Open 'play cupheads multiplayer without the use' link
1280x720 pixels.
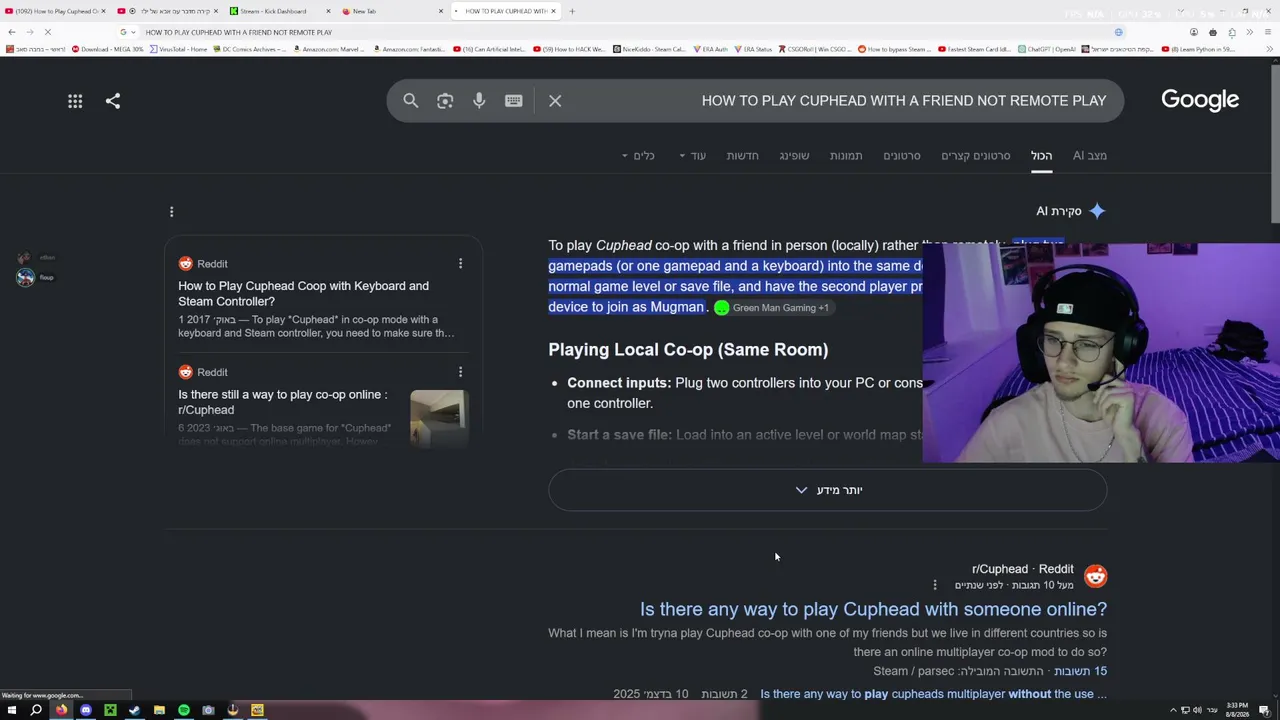click(x=933, y=694)
